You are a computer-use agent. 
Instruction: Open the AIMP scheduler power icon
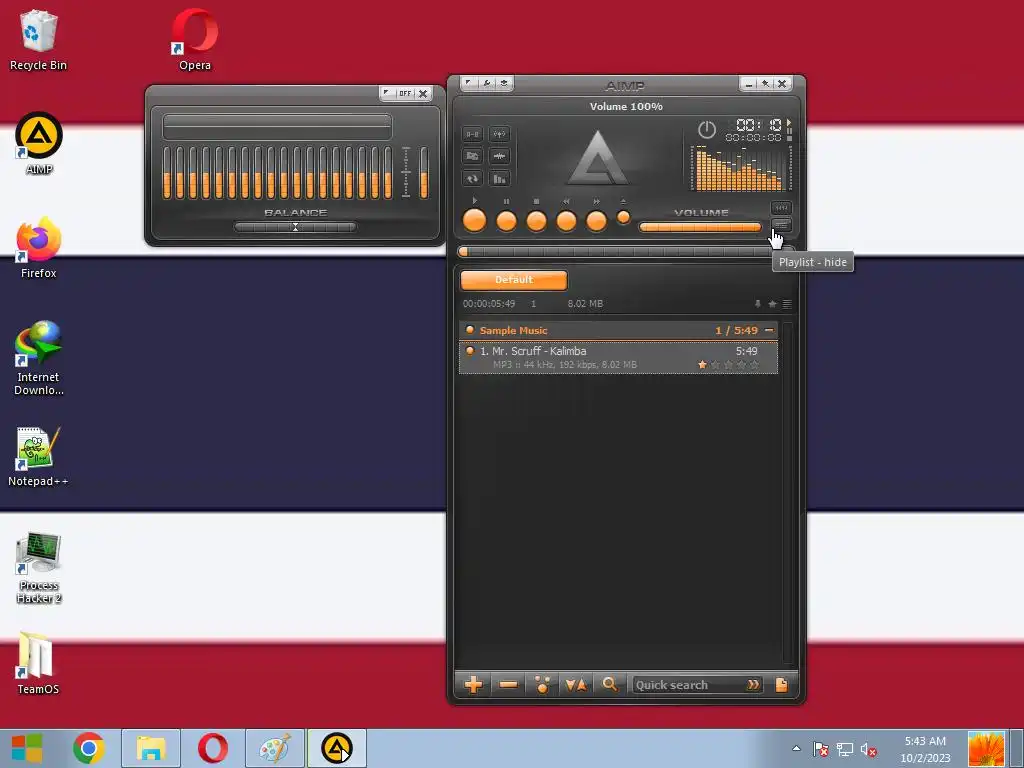[x=707, y=129]
